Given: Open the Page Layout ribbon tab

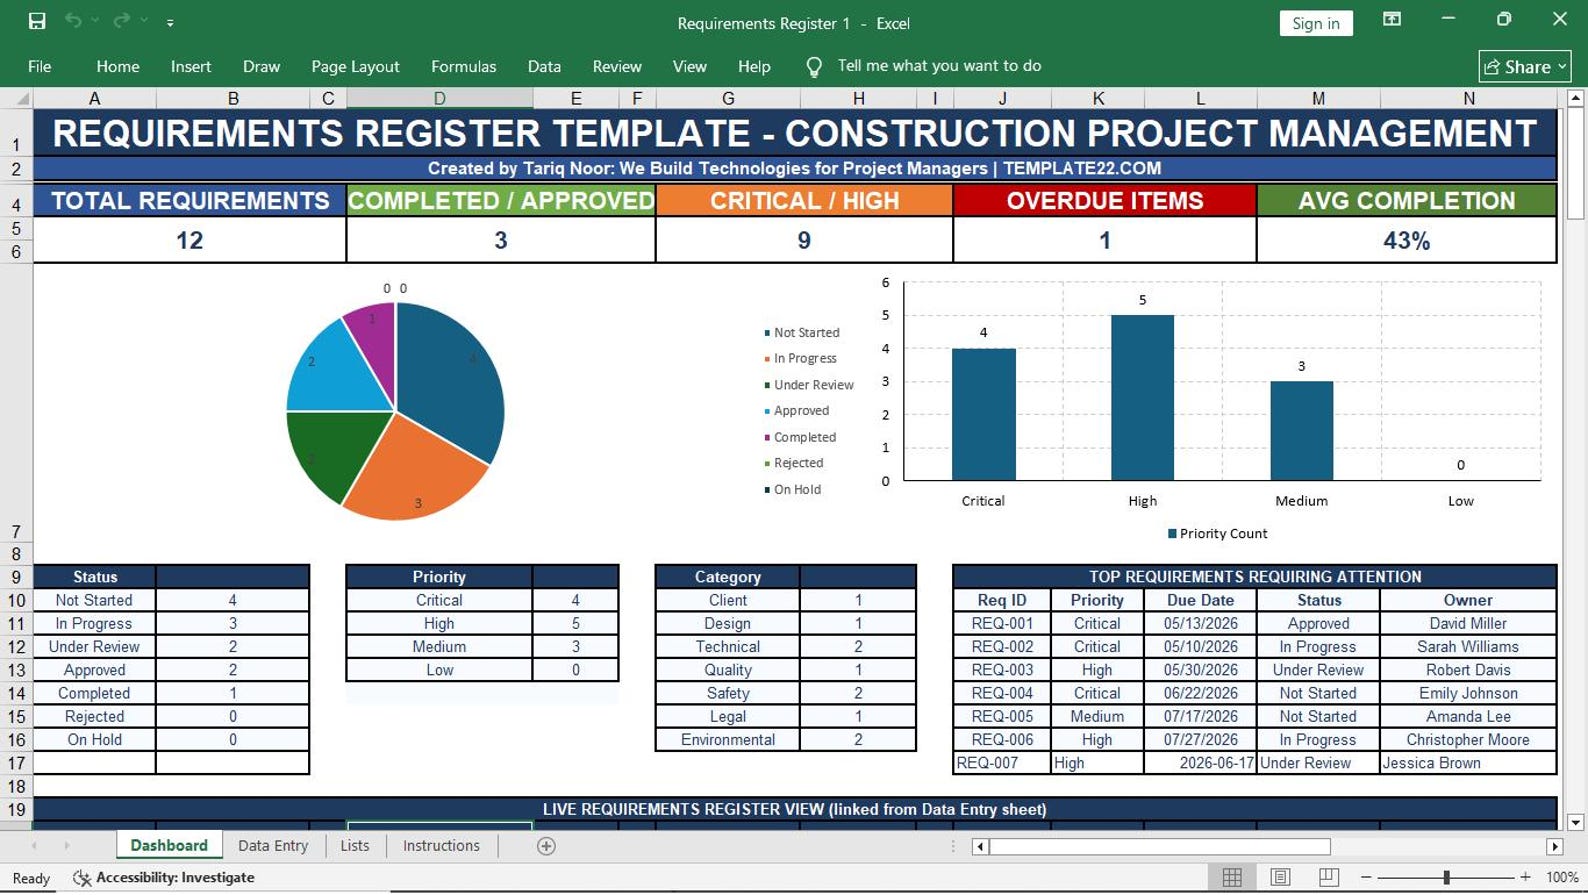Looking at the screenshot, I should coord(355,66).
